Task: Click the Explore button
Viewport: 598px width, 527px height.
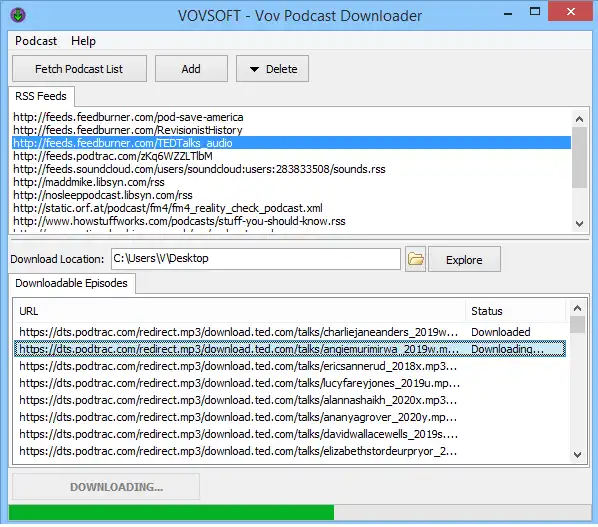Action: point(464,260)
